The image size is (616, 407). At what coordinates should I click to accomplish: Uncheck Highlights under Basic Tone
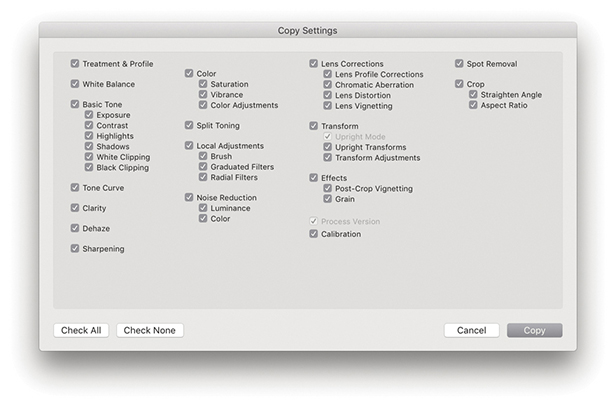89,136
